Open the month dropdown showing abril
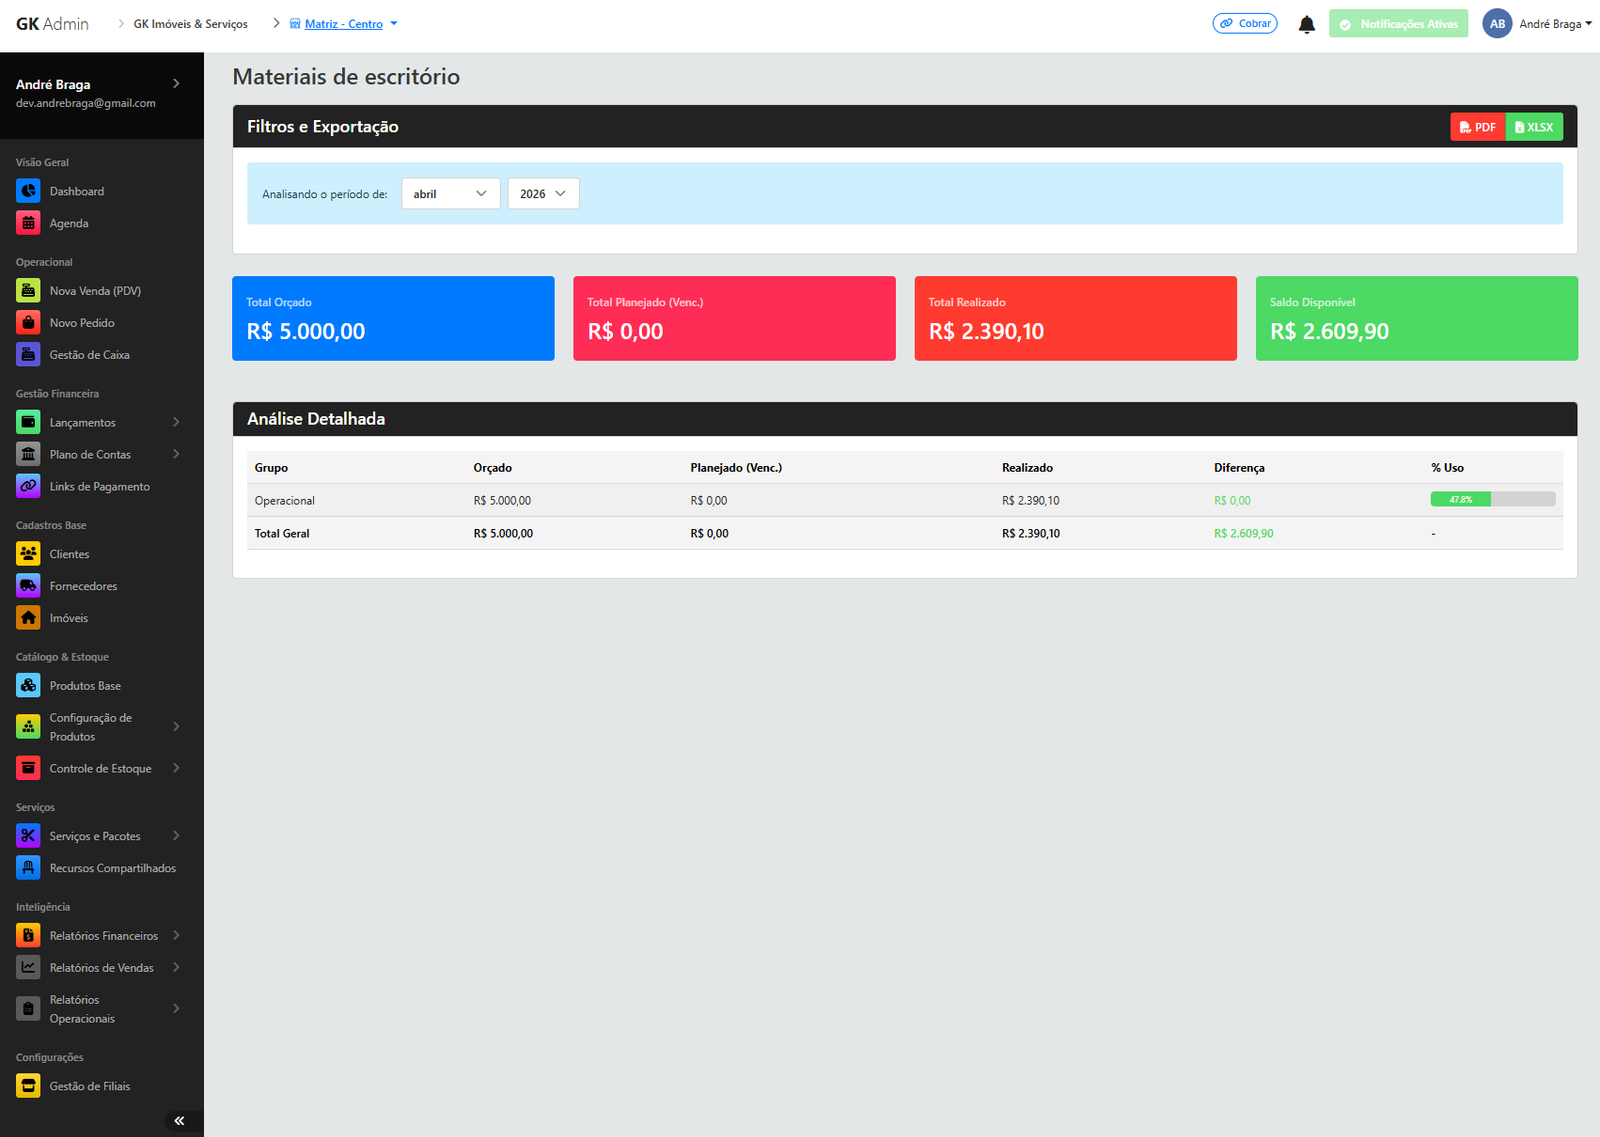The width and height of the screenshot is (1600, 1137). coord(450,194)
